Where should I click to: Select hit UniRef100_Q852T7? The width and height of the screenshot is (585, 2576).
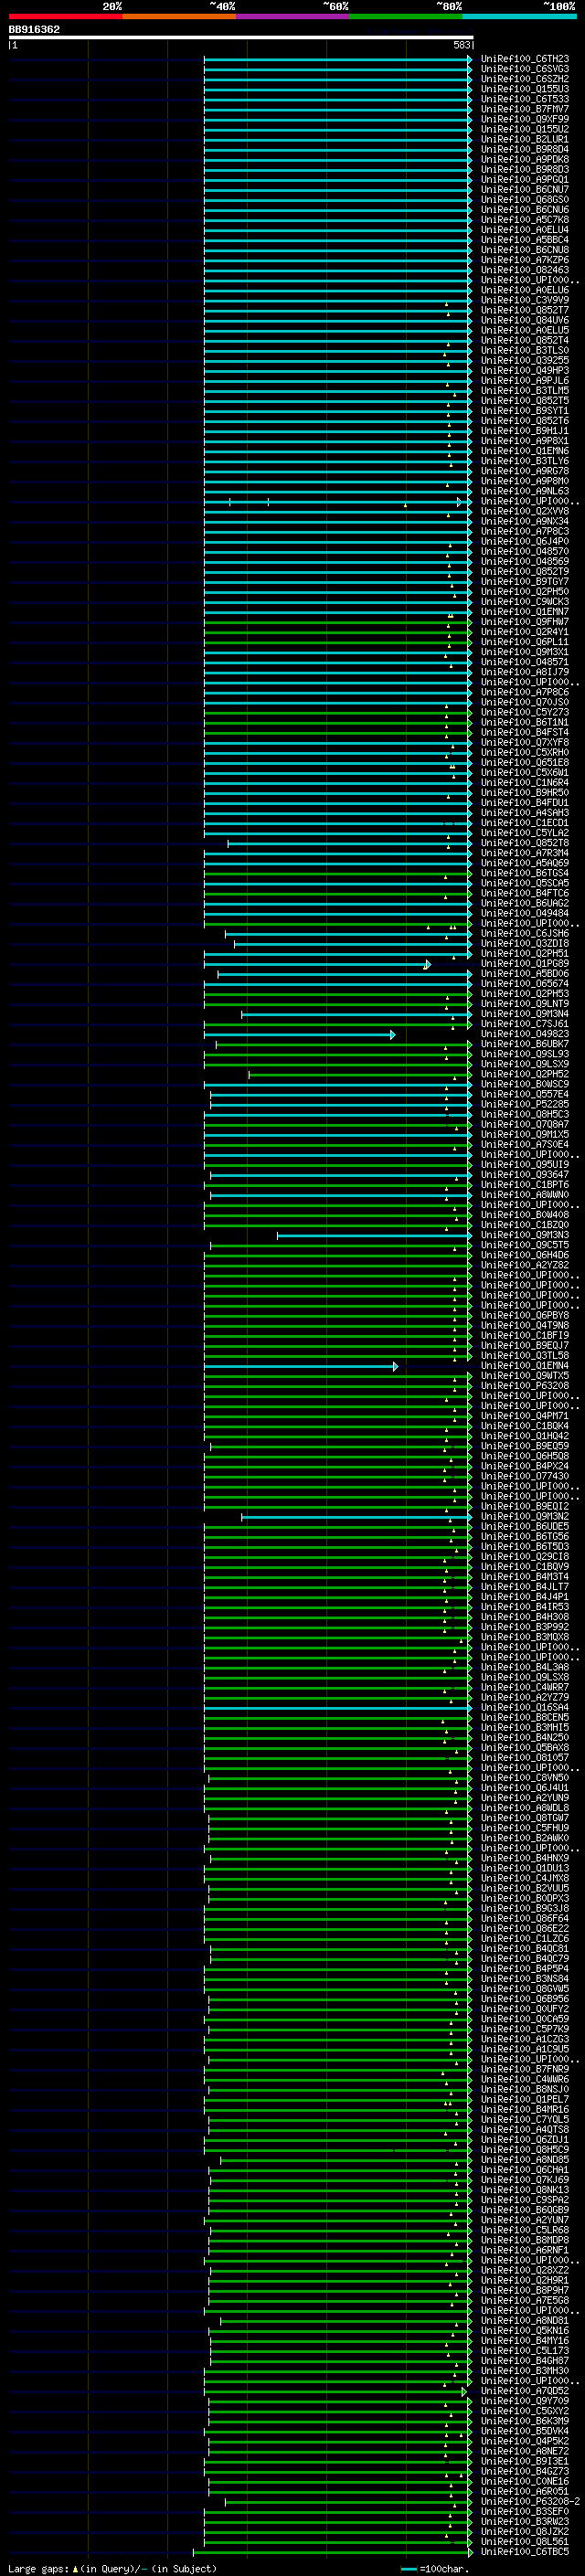(524, 310)
